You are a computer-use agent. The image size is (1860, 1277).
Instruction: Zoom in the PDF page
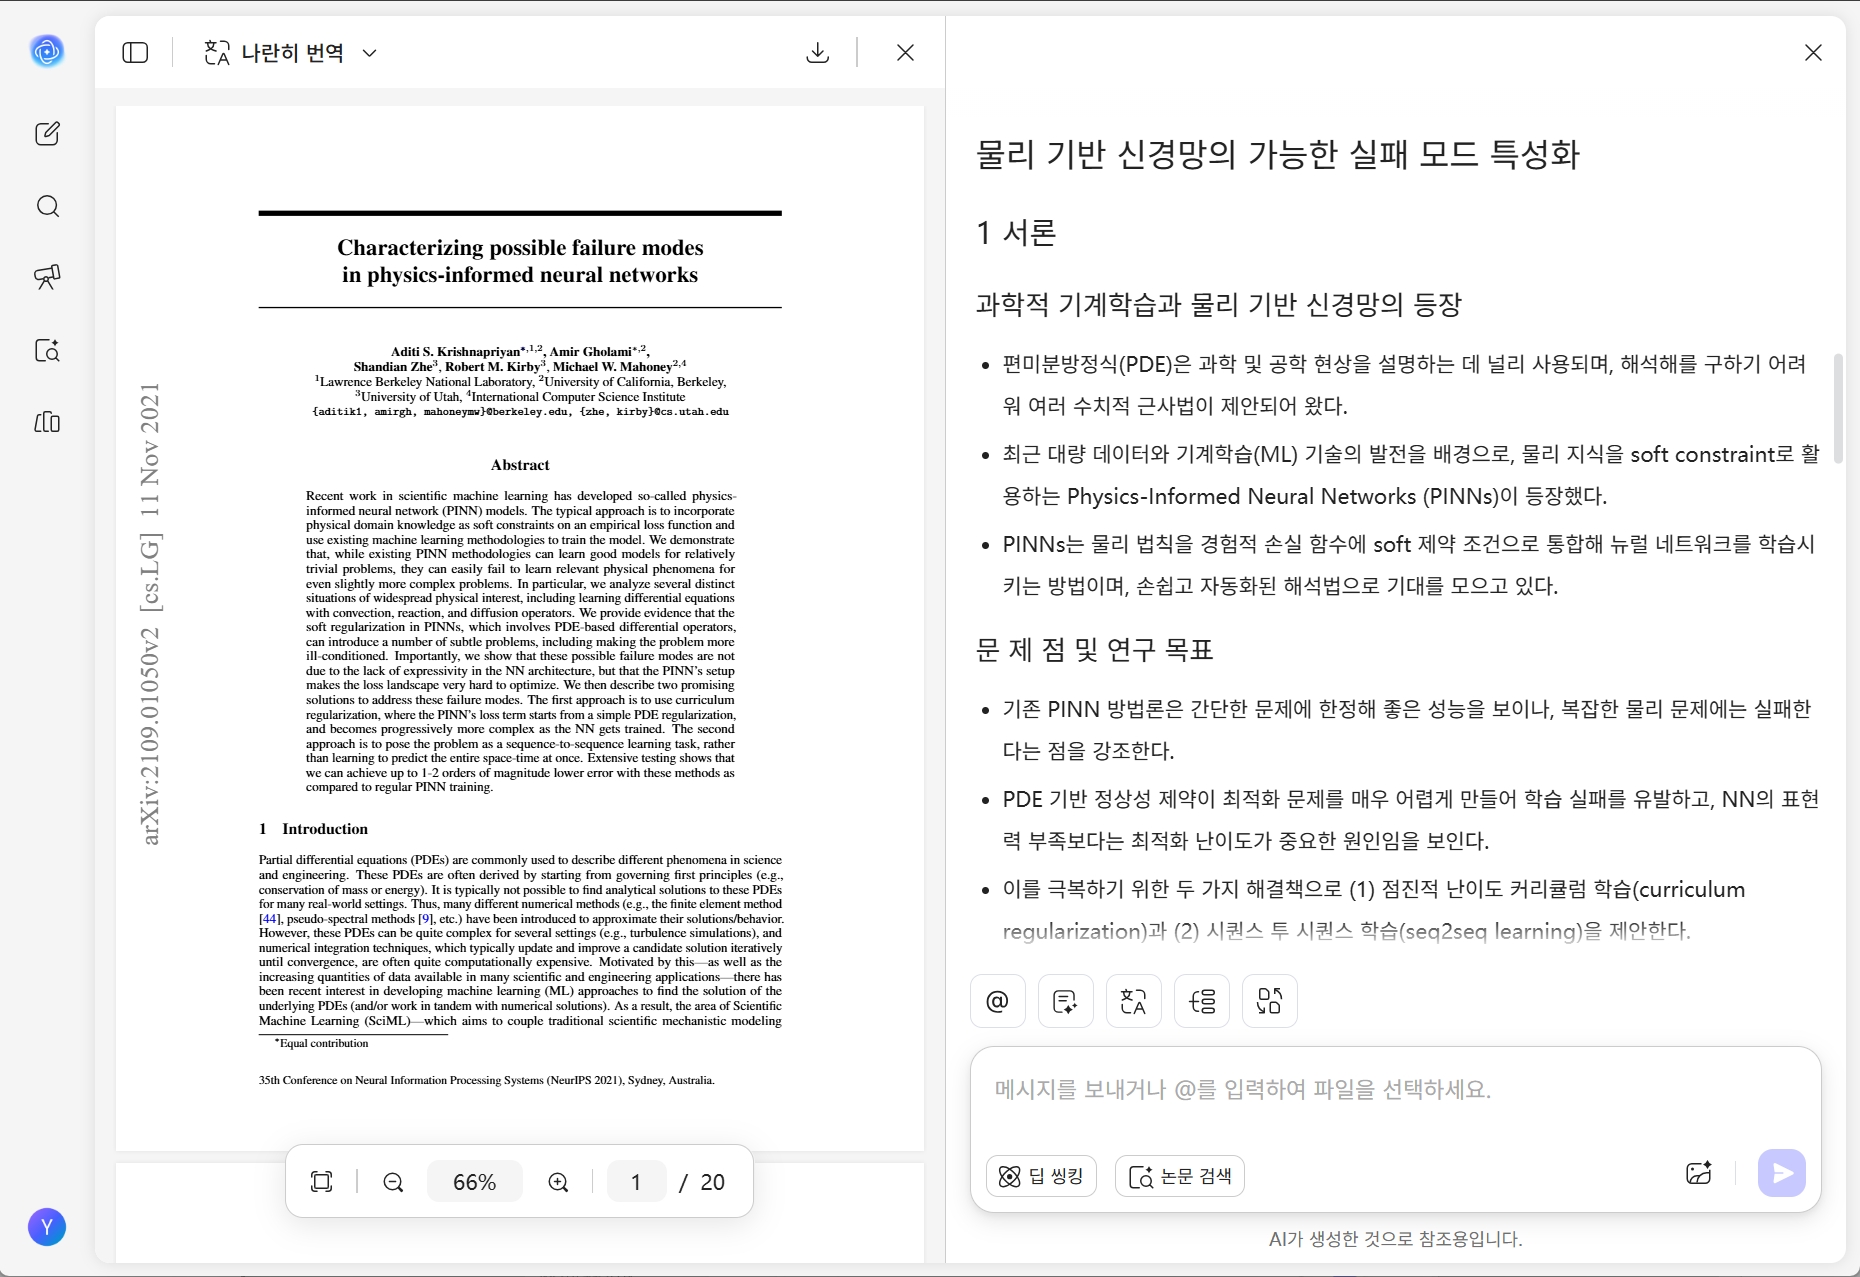[x=559, y=1182]
